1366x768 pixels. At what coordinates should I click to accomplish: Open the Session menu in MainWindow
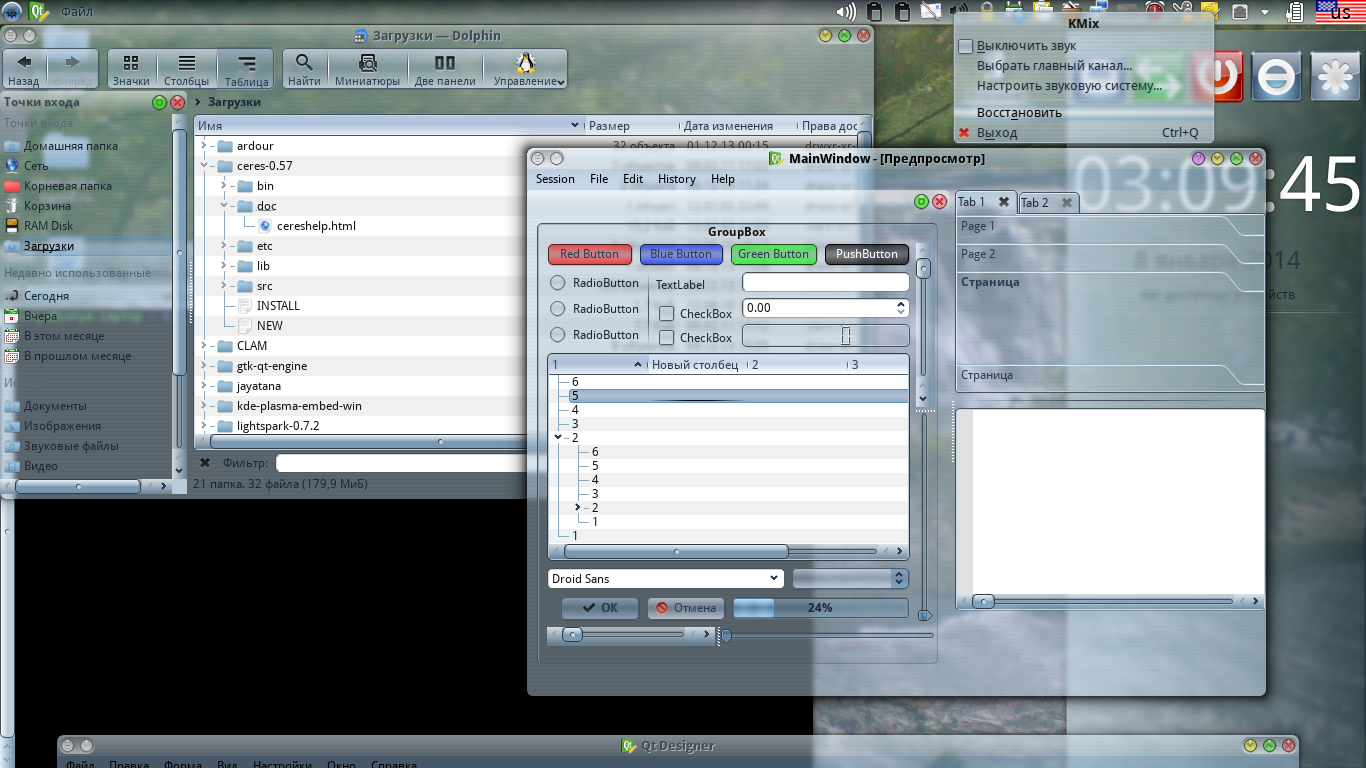[555, 179]
